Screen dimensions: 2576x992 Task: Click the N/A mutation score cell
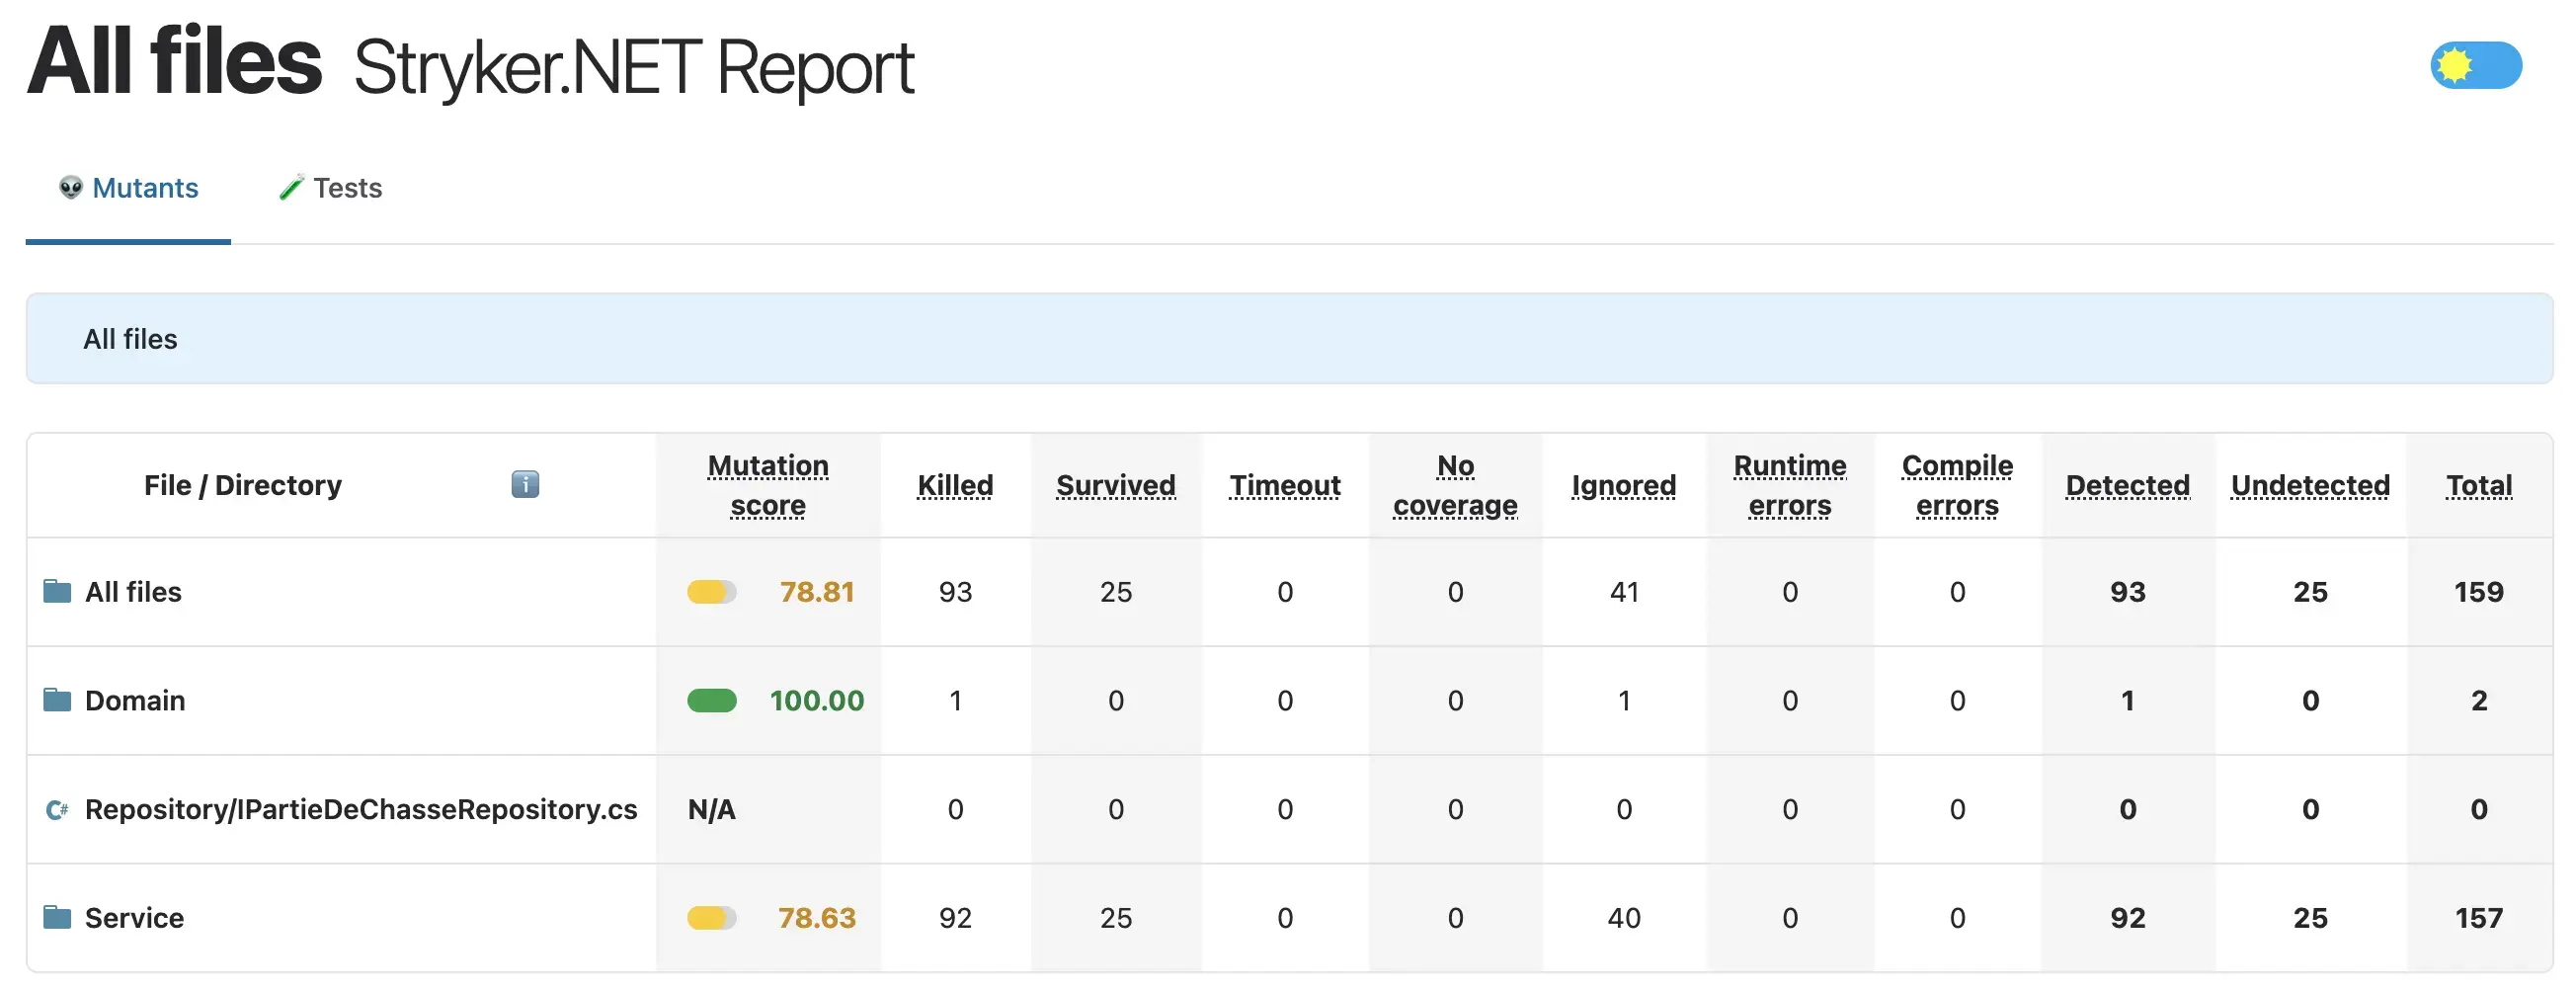(x=712, y=809)
